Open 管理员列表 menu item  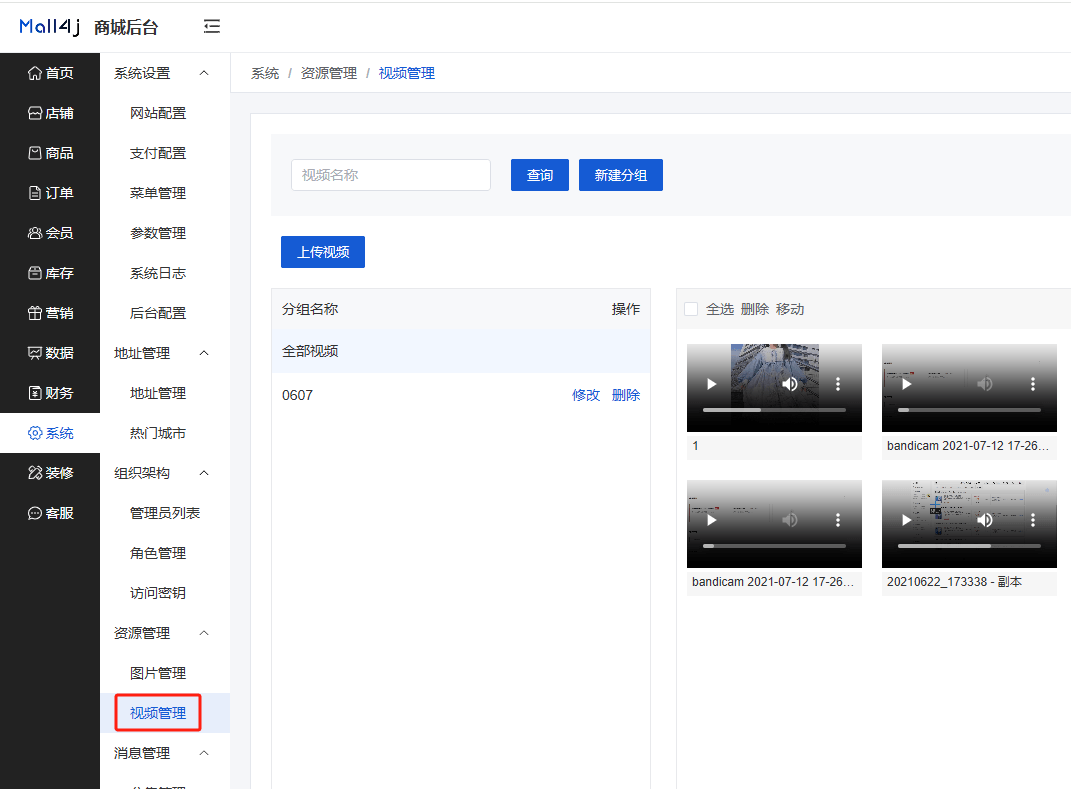(165, 513)
